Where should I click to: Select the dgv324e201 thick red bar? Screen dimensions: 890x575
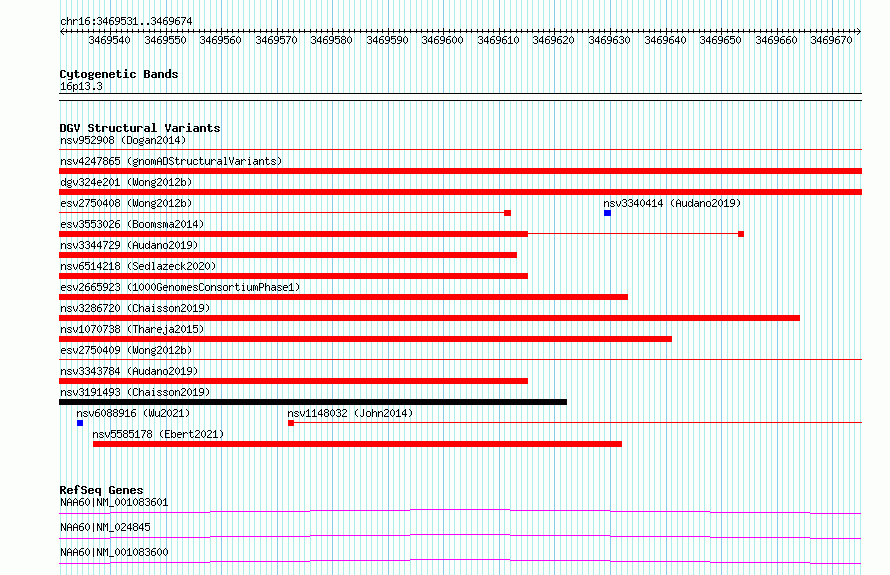pyautogui.click(x=460, y=192)
